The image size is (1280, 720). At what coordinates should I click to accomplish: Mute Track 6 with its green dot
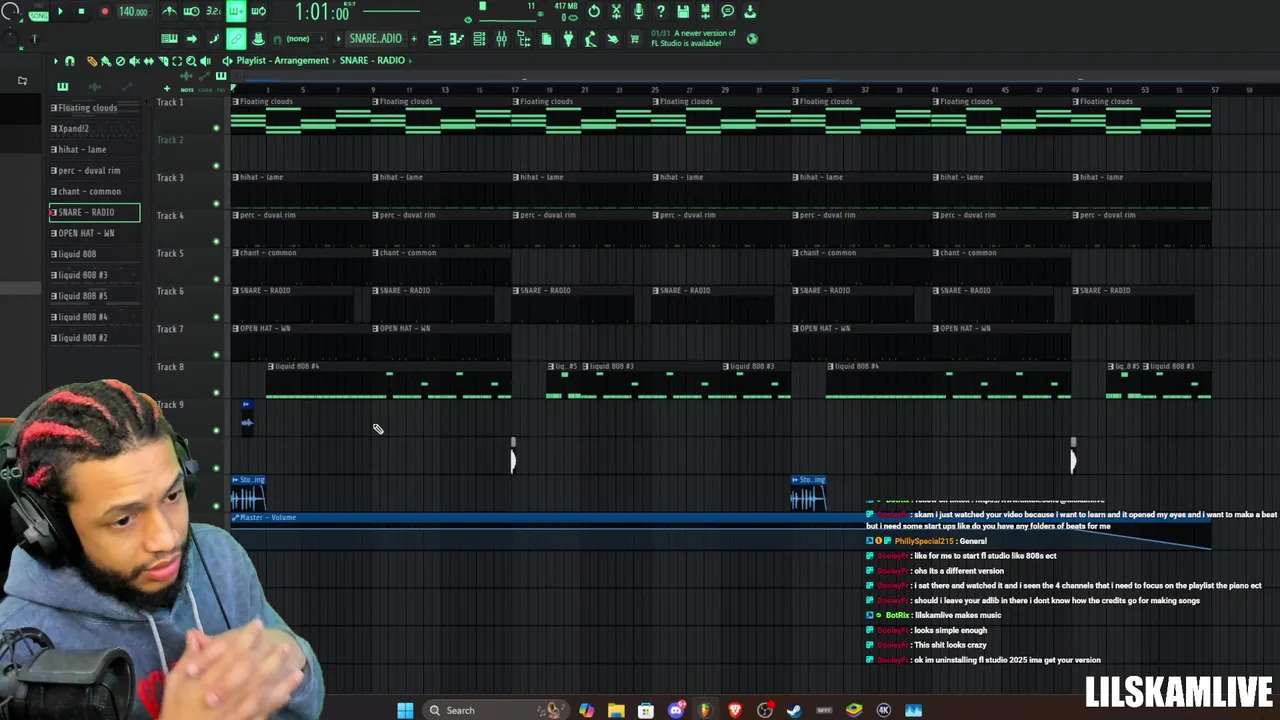pyautogui.click(x=216, y=317)
